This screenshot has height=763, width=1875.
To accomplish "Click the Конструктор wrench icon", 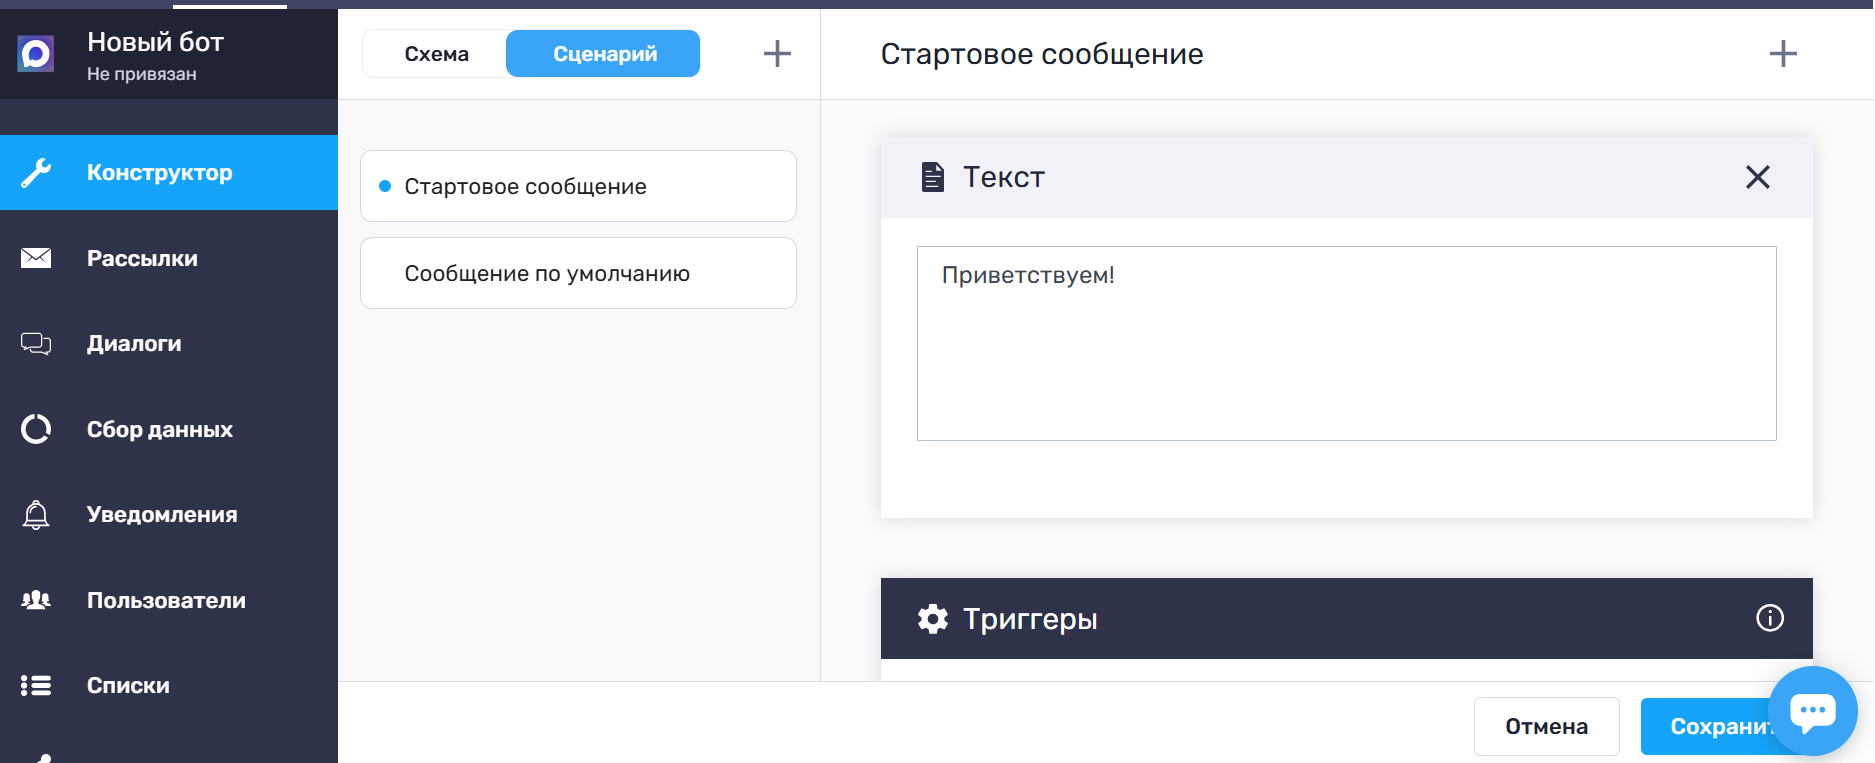I will pyautogui.click(x=36, y=173).
